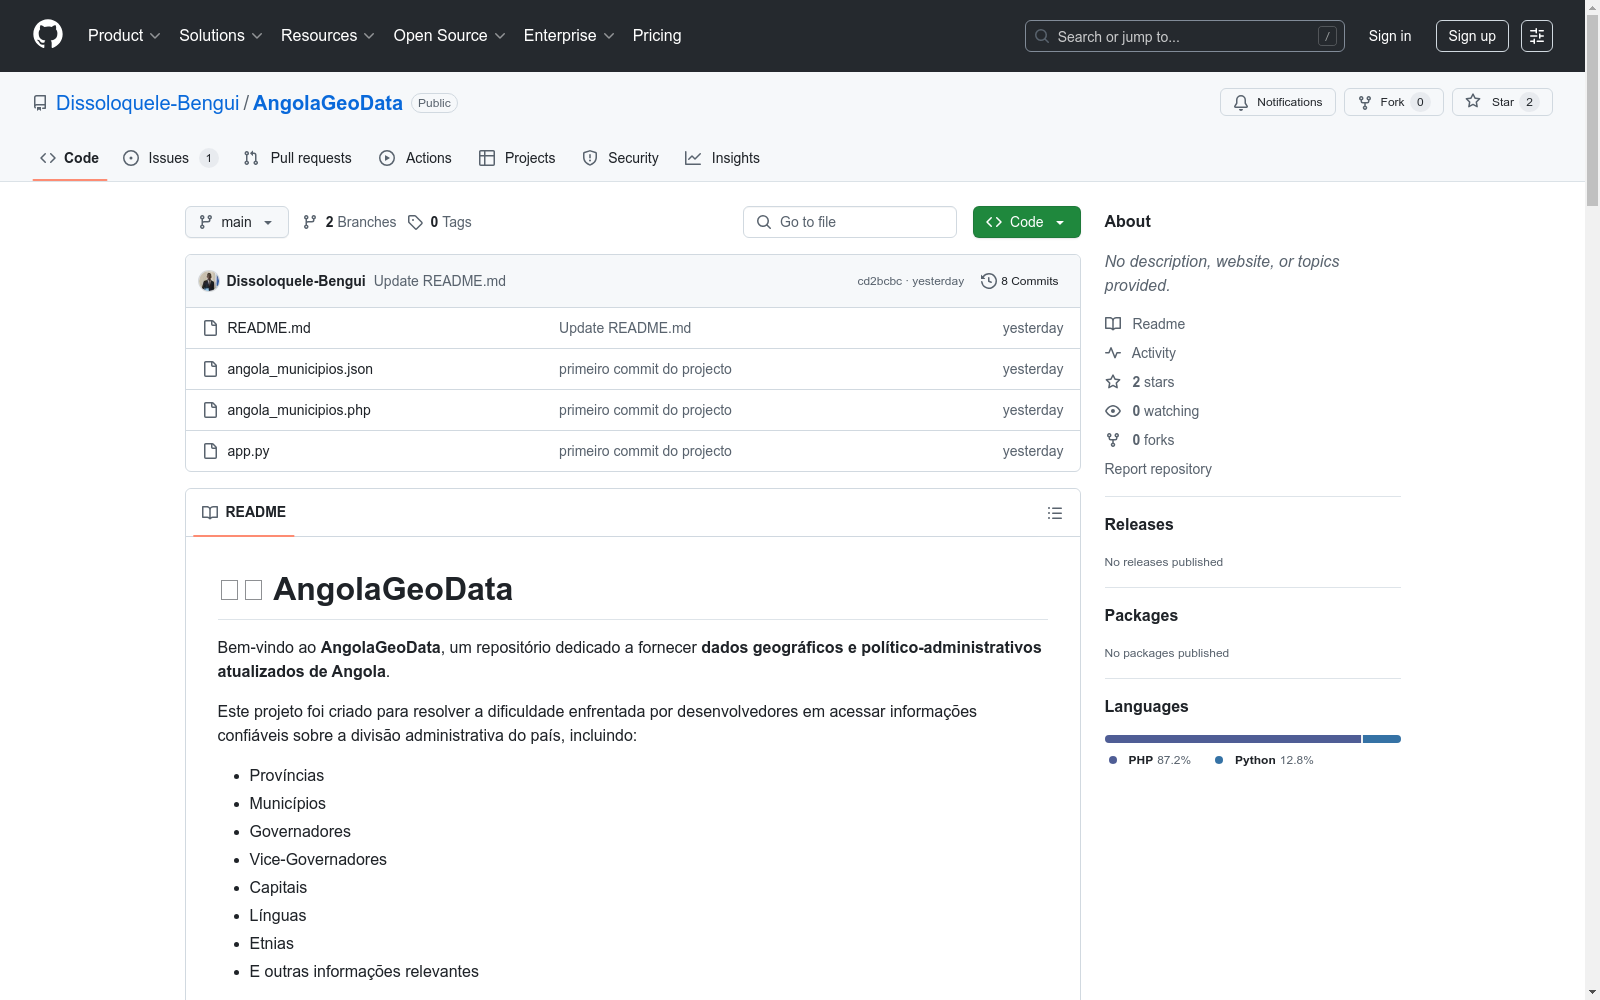Viewport: 1600px width, 1000px height.
Task: Click the fork icon beside 0 forks
Action: pos(1113,440)
